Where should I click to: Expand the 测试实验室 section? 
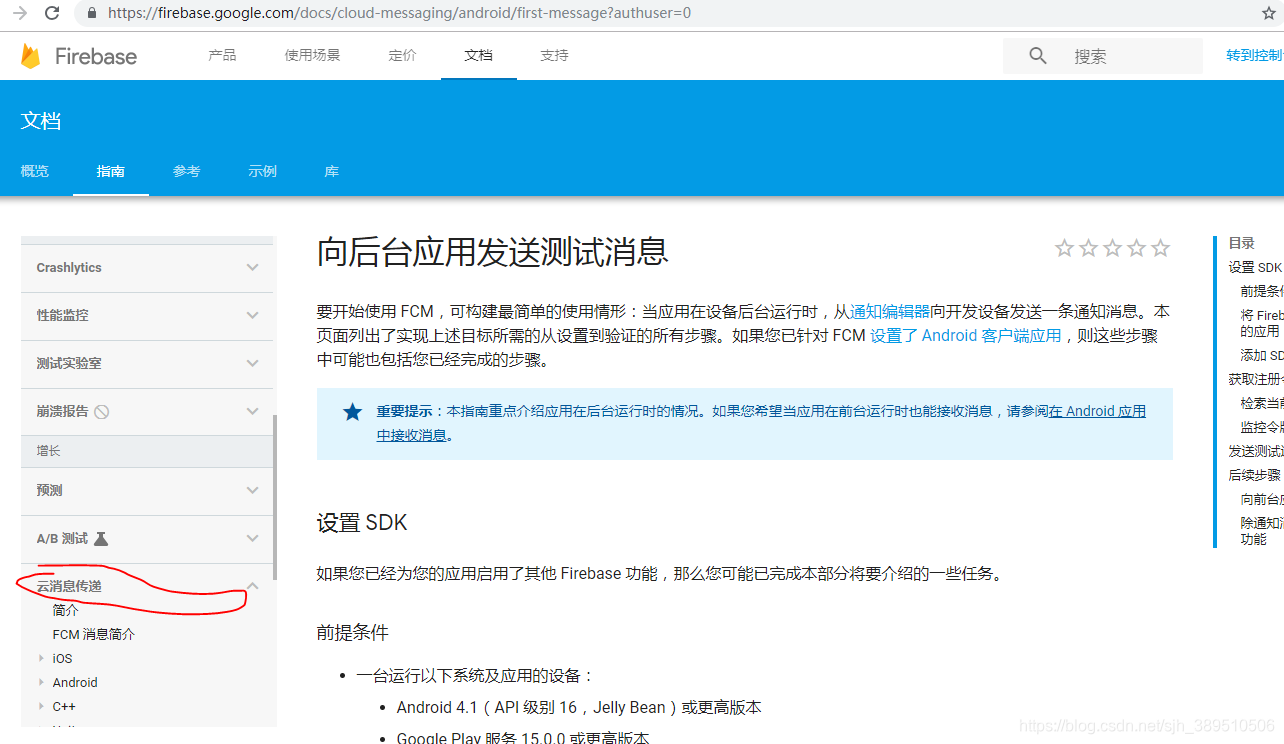(252, 363)
